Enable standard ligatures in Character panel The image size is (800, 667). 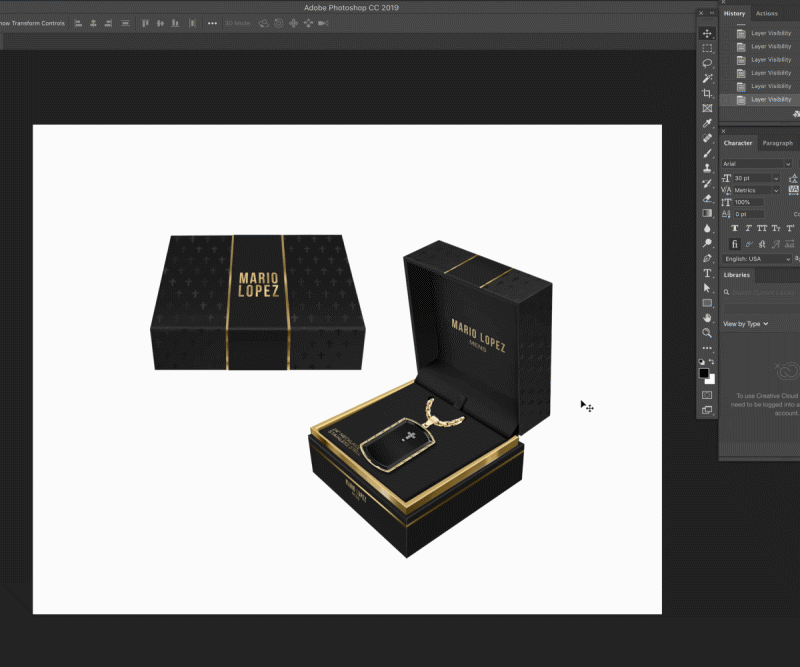coord(734,243)
